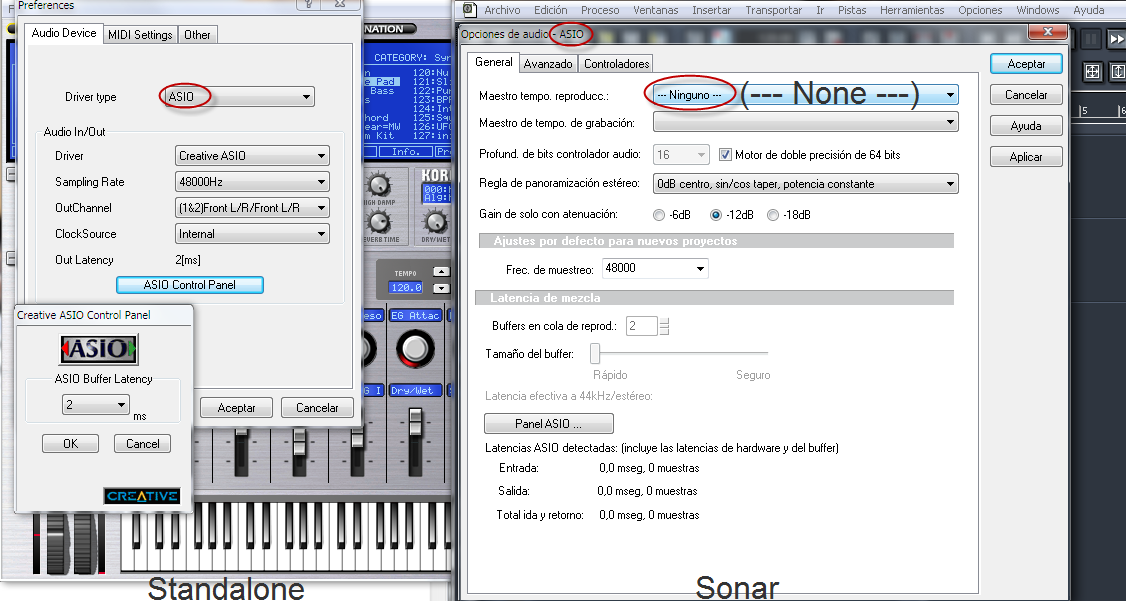The height and width of the screenshot is (601, 1126).
Task: Open the Regla de panoramización estéreo dropdown
Action: pos(805,184)
